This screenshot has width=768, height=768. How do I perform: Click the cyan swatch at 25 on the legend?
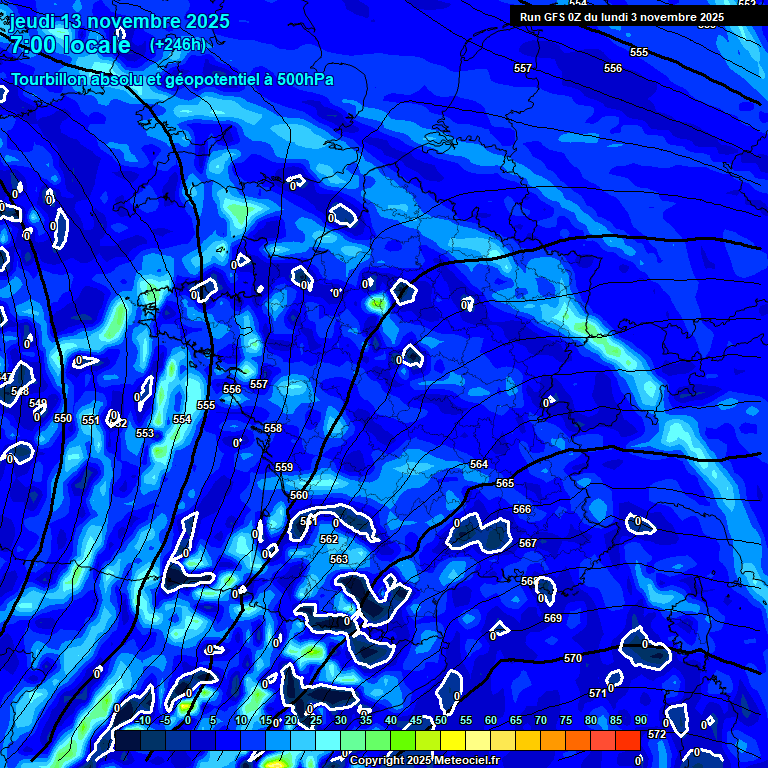point(327,740)
